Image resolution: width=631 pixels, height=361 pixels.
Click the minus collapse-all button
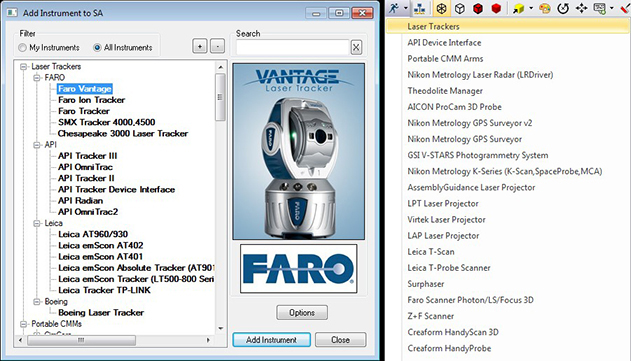pos(218,47)
